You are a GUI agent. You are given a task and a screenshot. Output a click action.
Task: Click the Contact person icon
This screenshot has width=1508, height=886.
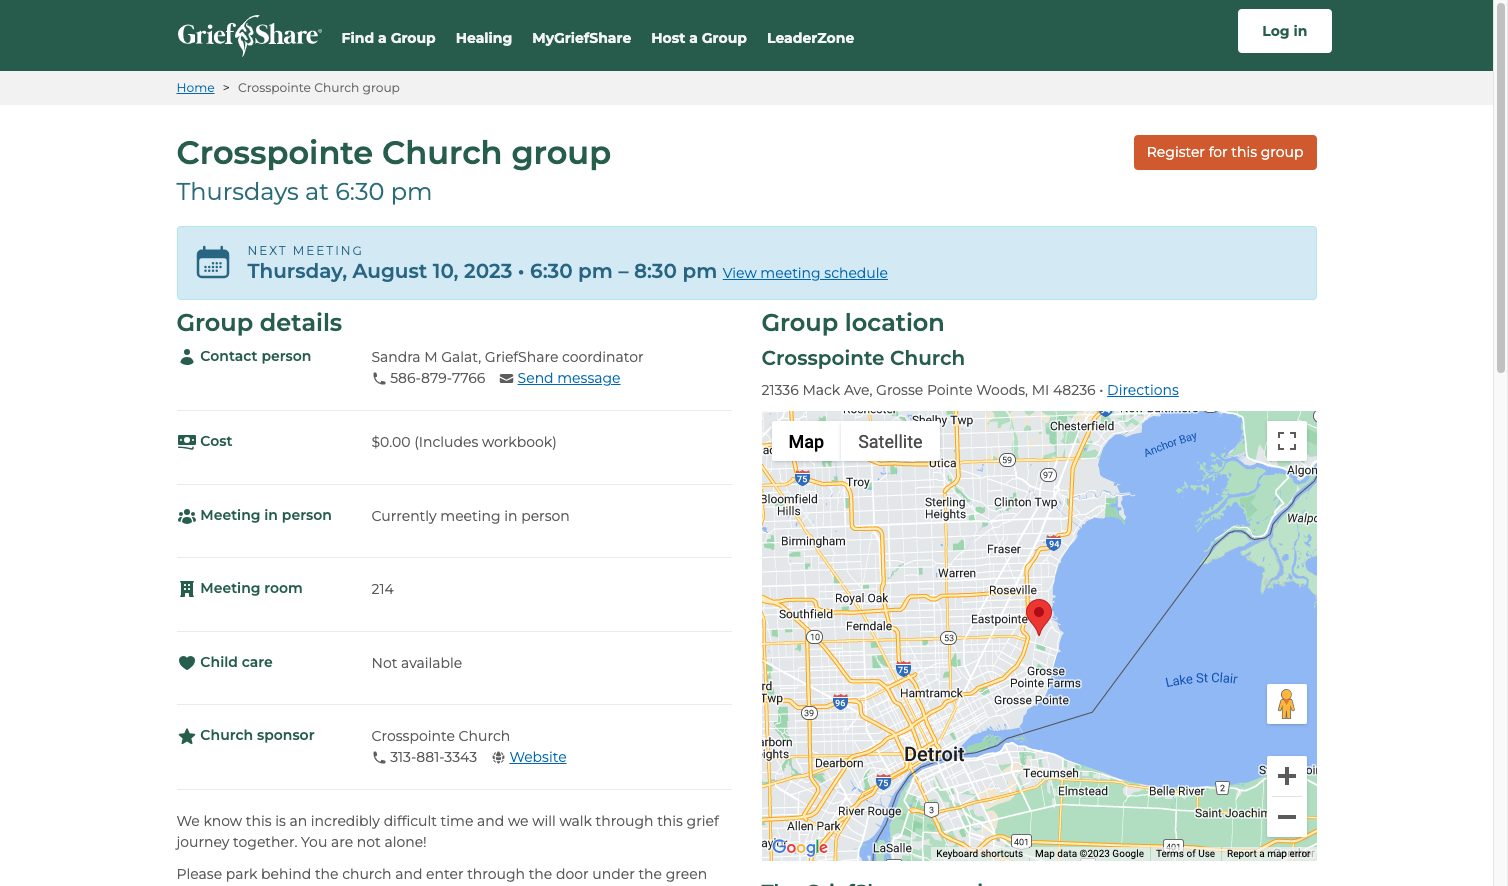[186, 357]
